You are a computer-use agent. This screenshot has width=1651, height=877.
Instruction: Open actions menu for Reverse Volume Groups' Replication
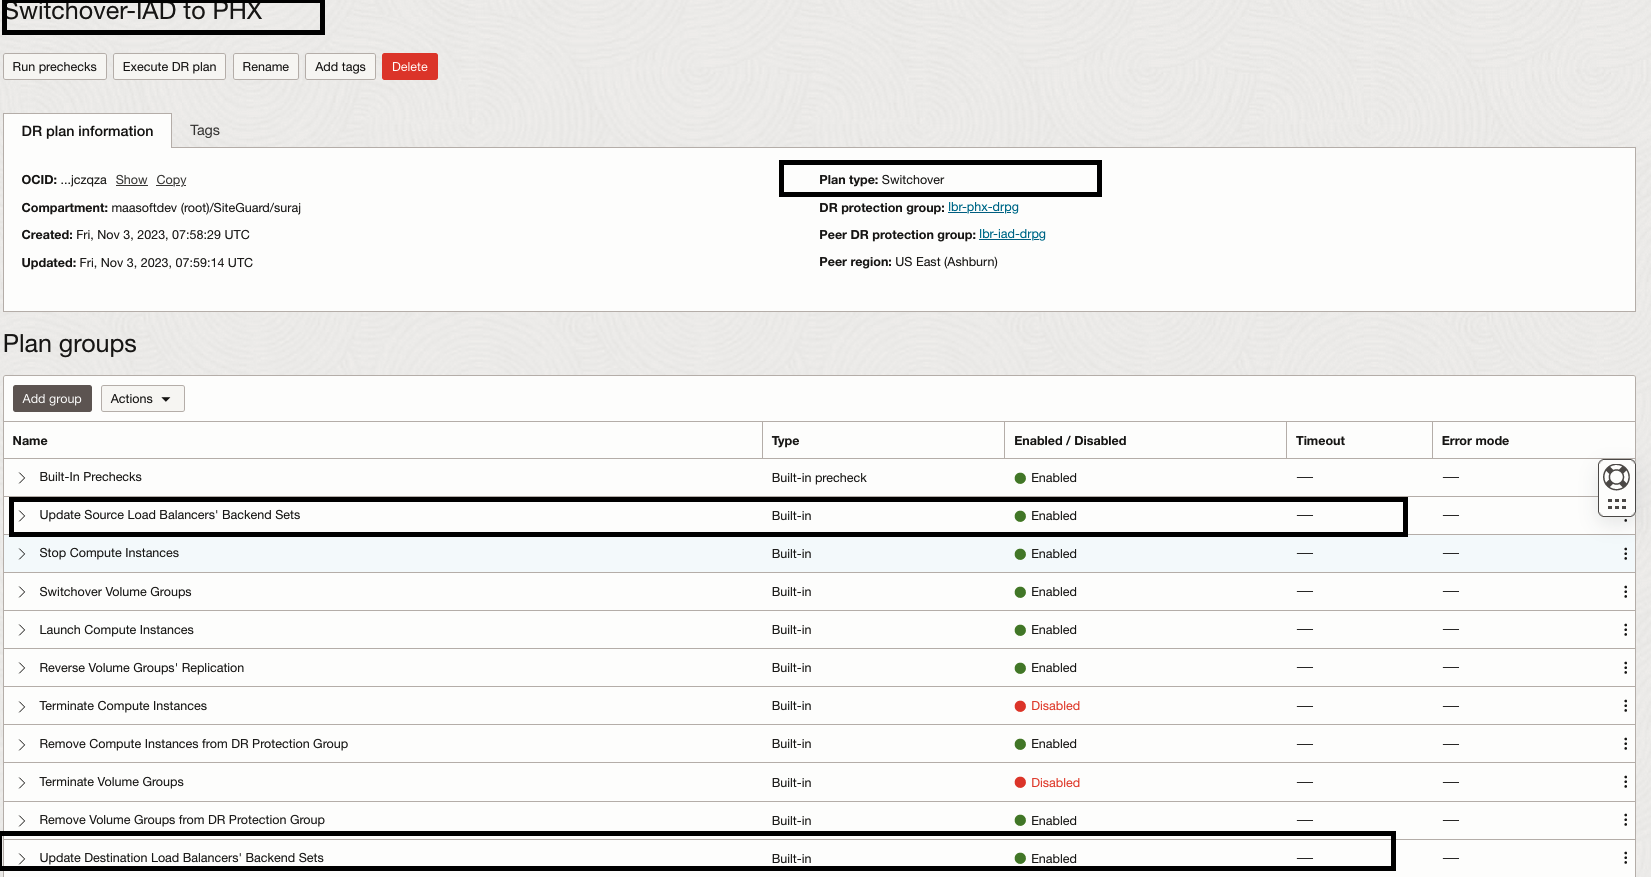pos(1625,668)
